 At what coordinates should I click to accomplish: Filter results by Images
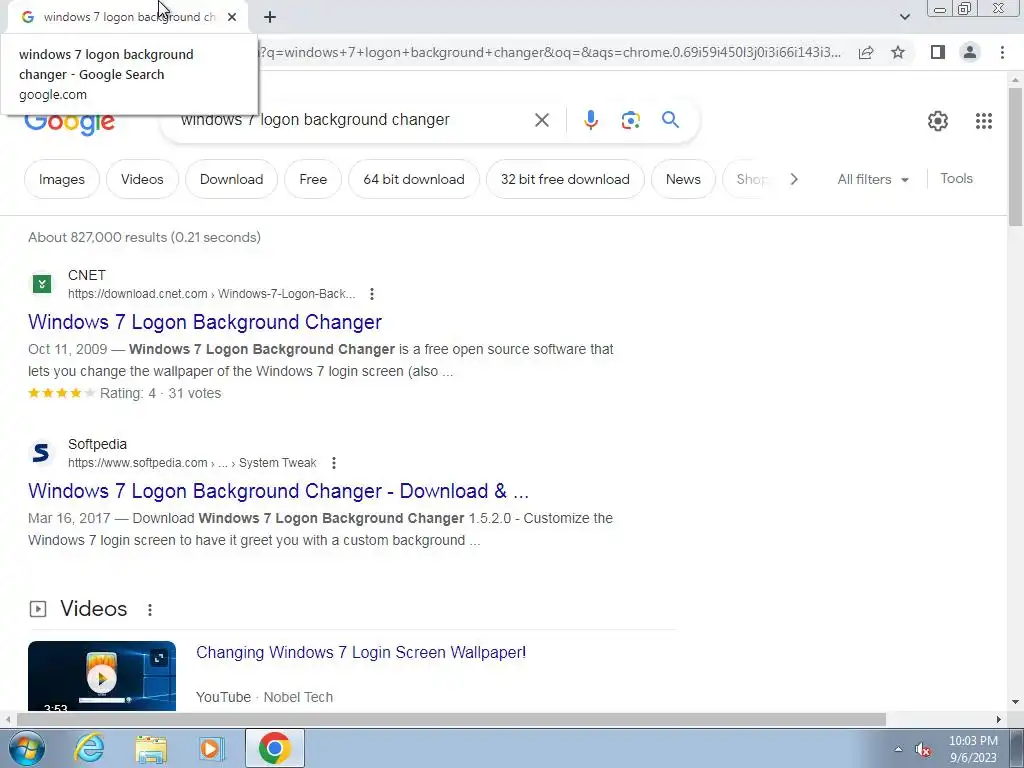[62, 179]
